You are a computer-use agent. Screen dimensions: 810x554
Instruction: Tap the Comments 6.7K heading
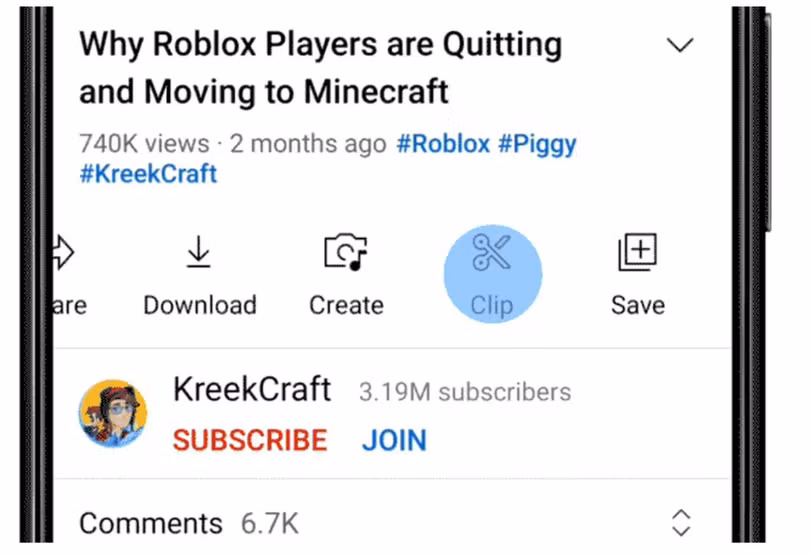pyautogui.click(x=189, y=523)
